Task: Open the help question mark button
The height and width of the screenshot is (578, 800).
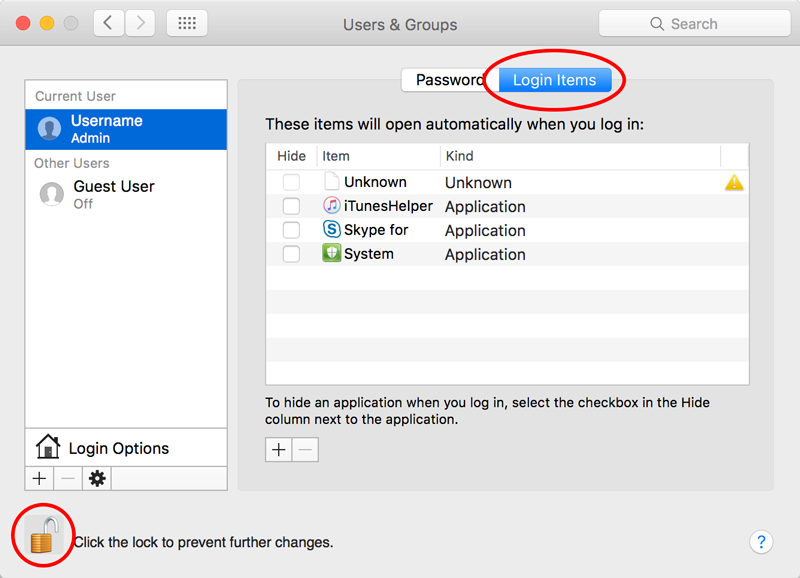Action: pos(761,542)
